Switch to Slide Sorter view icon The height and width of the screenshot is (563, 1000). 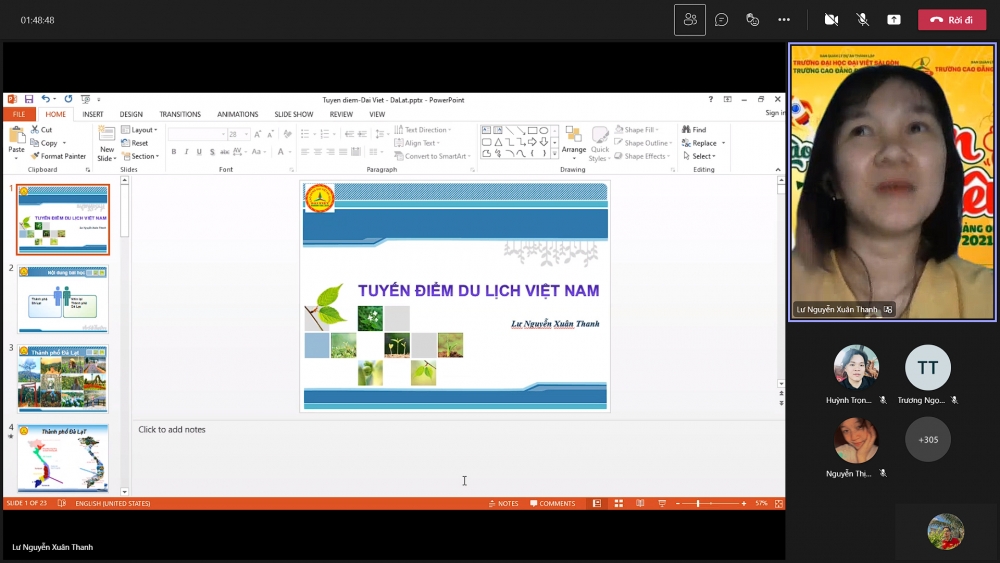pyautogui.click(x=618, y=503)
